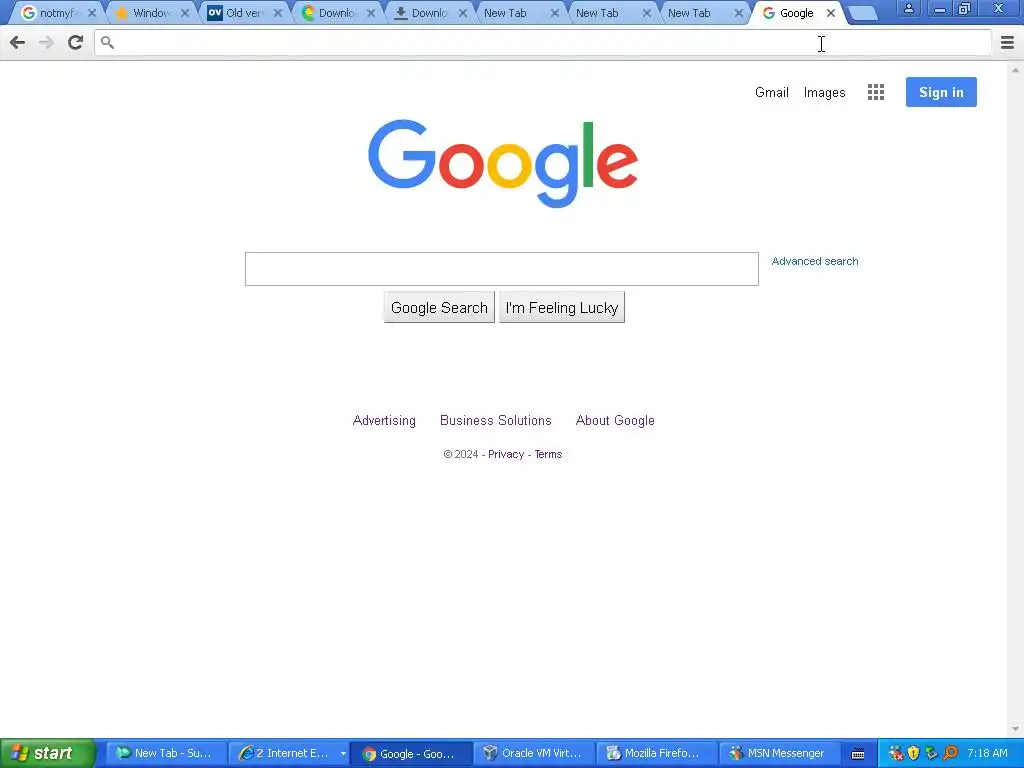Open the Internet Explorer taskbar group
The height and width of the screenshot is (768, 1024).
[288, 754]
